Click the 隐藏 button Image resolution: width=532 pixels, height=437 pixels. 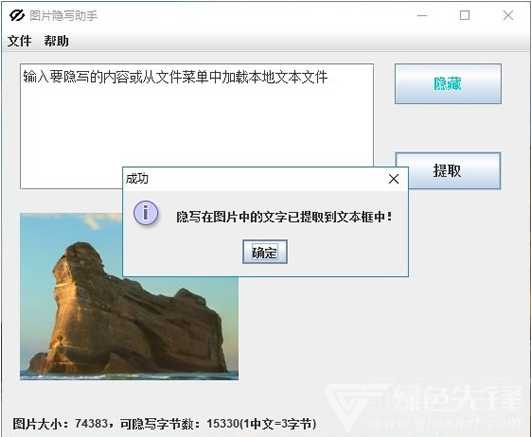click(448, 84)
